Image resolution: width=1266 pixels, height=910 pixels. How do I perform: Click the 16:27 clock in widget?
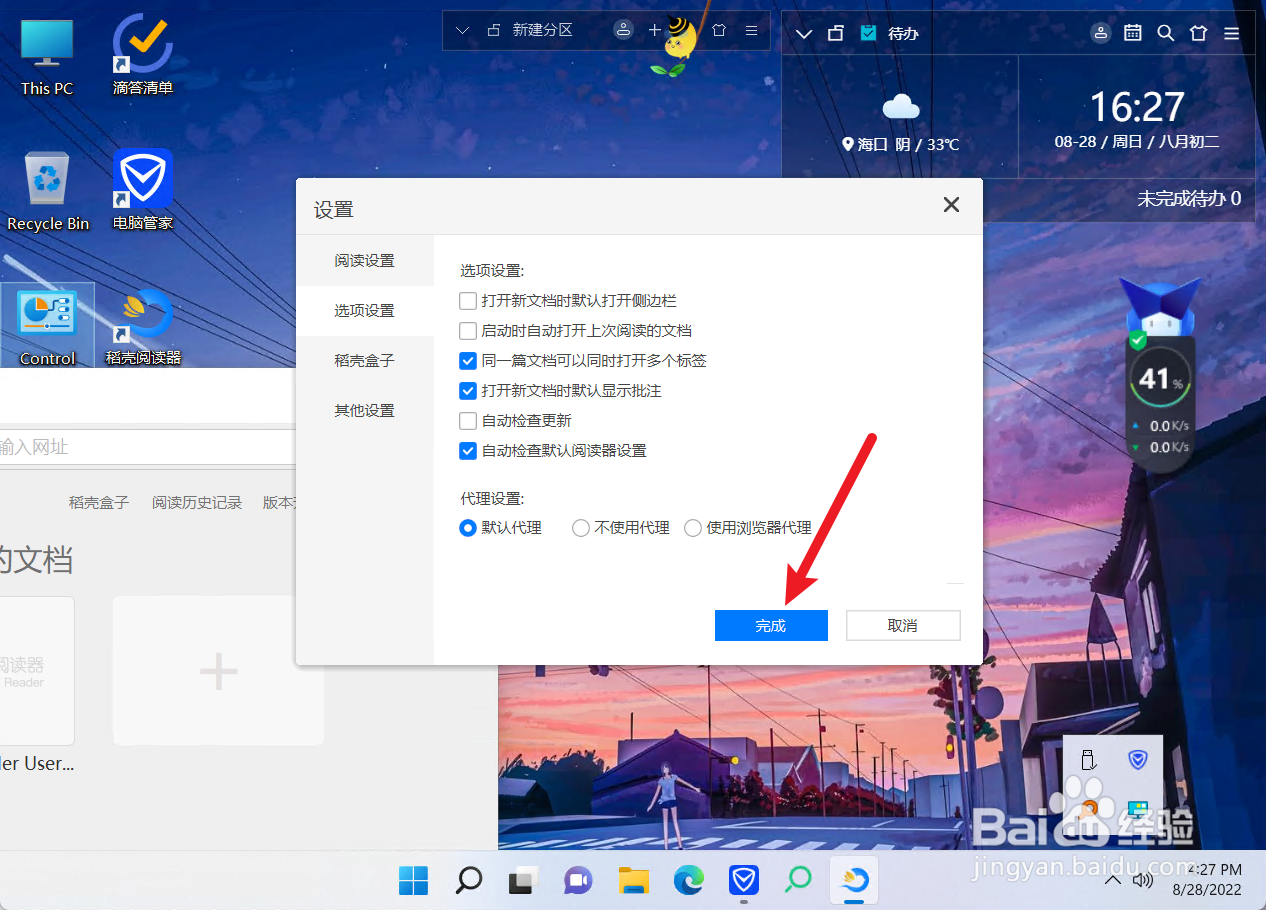pos(1136,107)
